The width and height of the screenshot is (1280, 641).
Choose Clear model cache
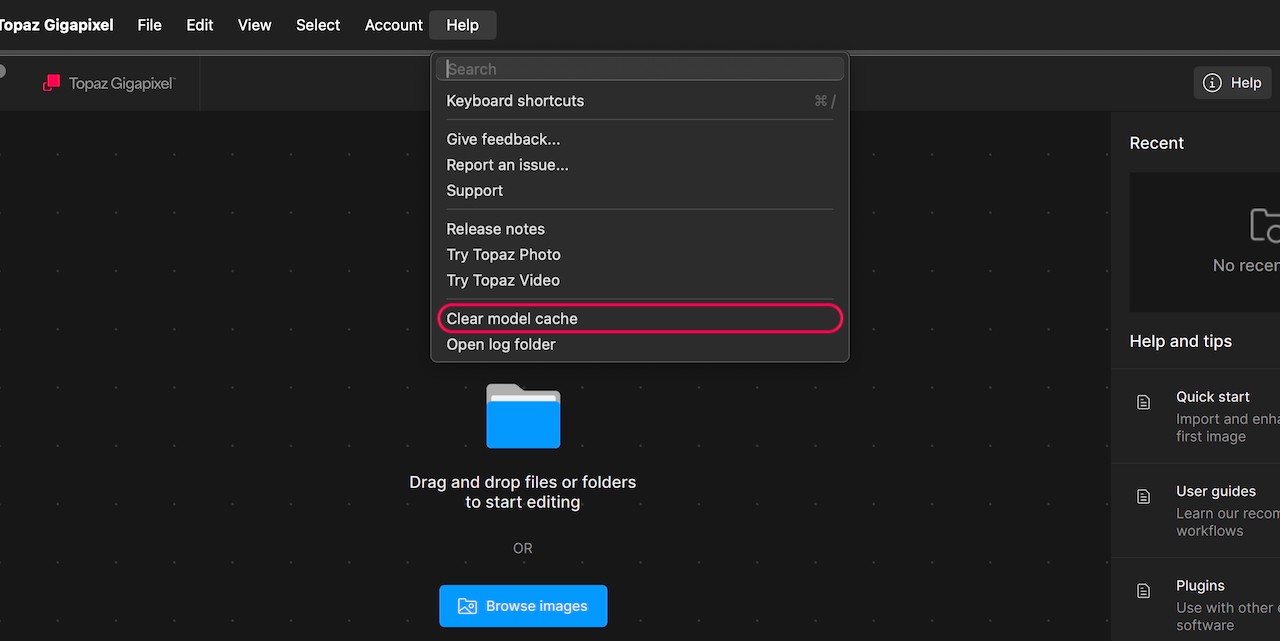coord(640,319)
